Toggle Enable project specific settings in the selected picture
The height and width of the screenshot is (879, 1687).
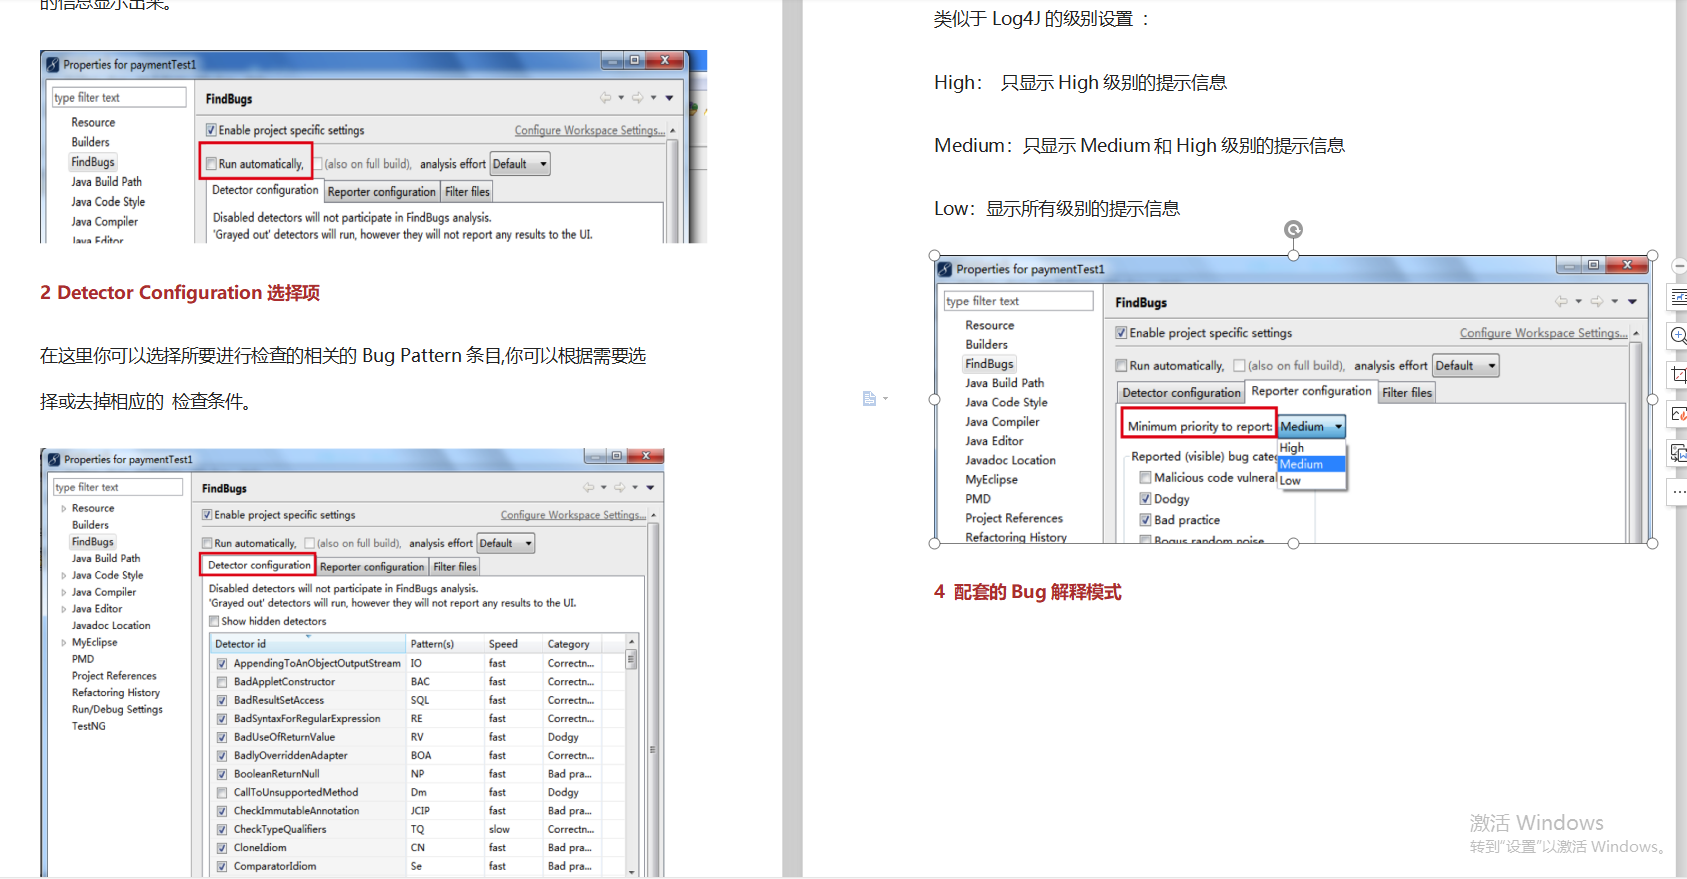point(1121,333)
